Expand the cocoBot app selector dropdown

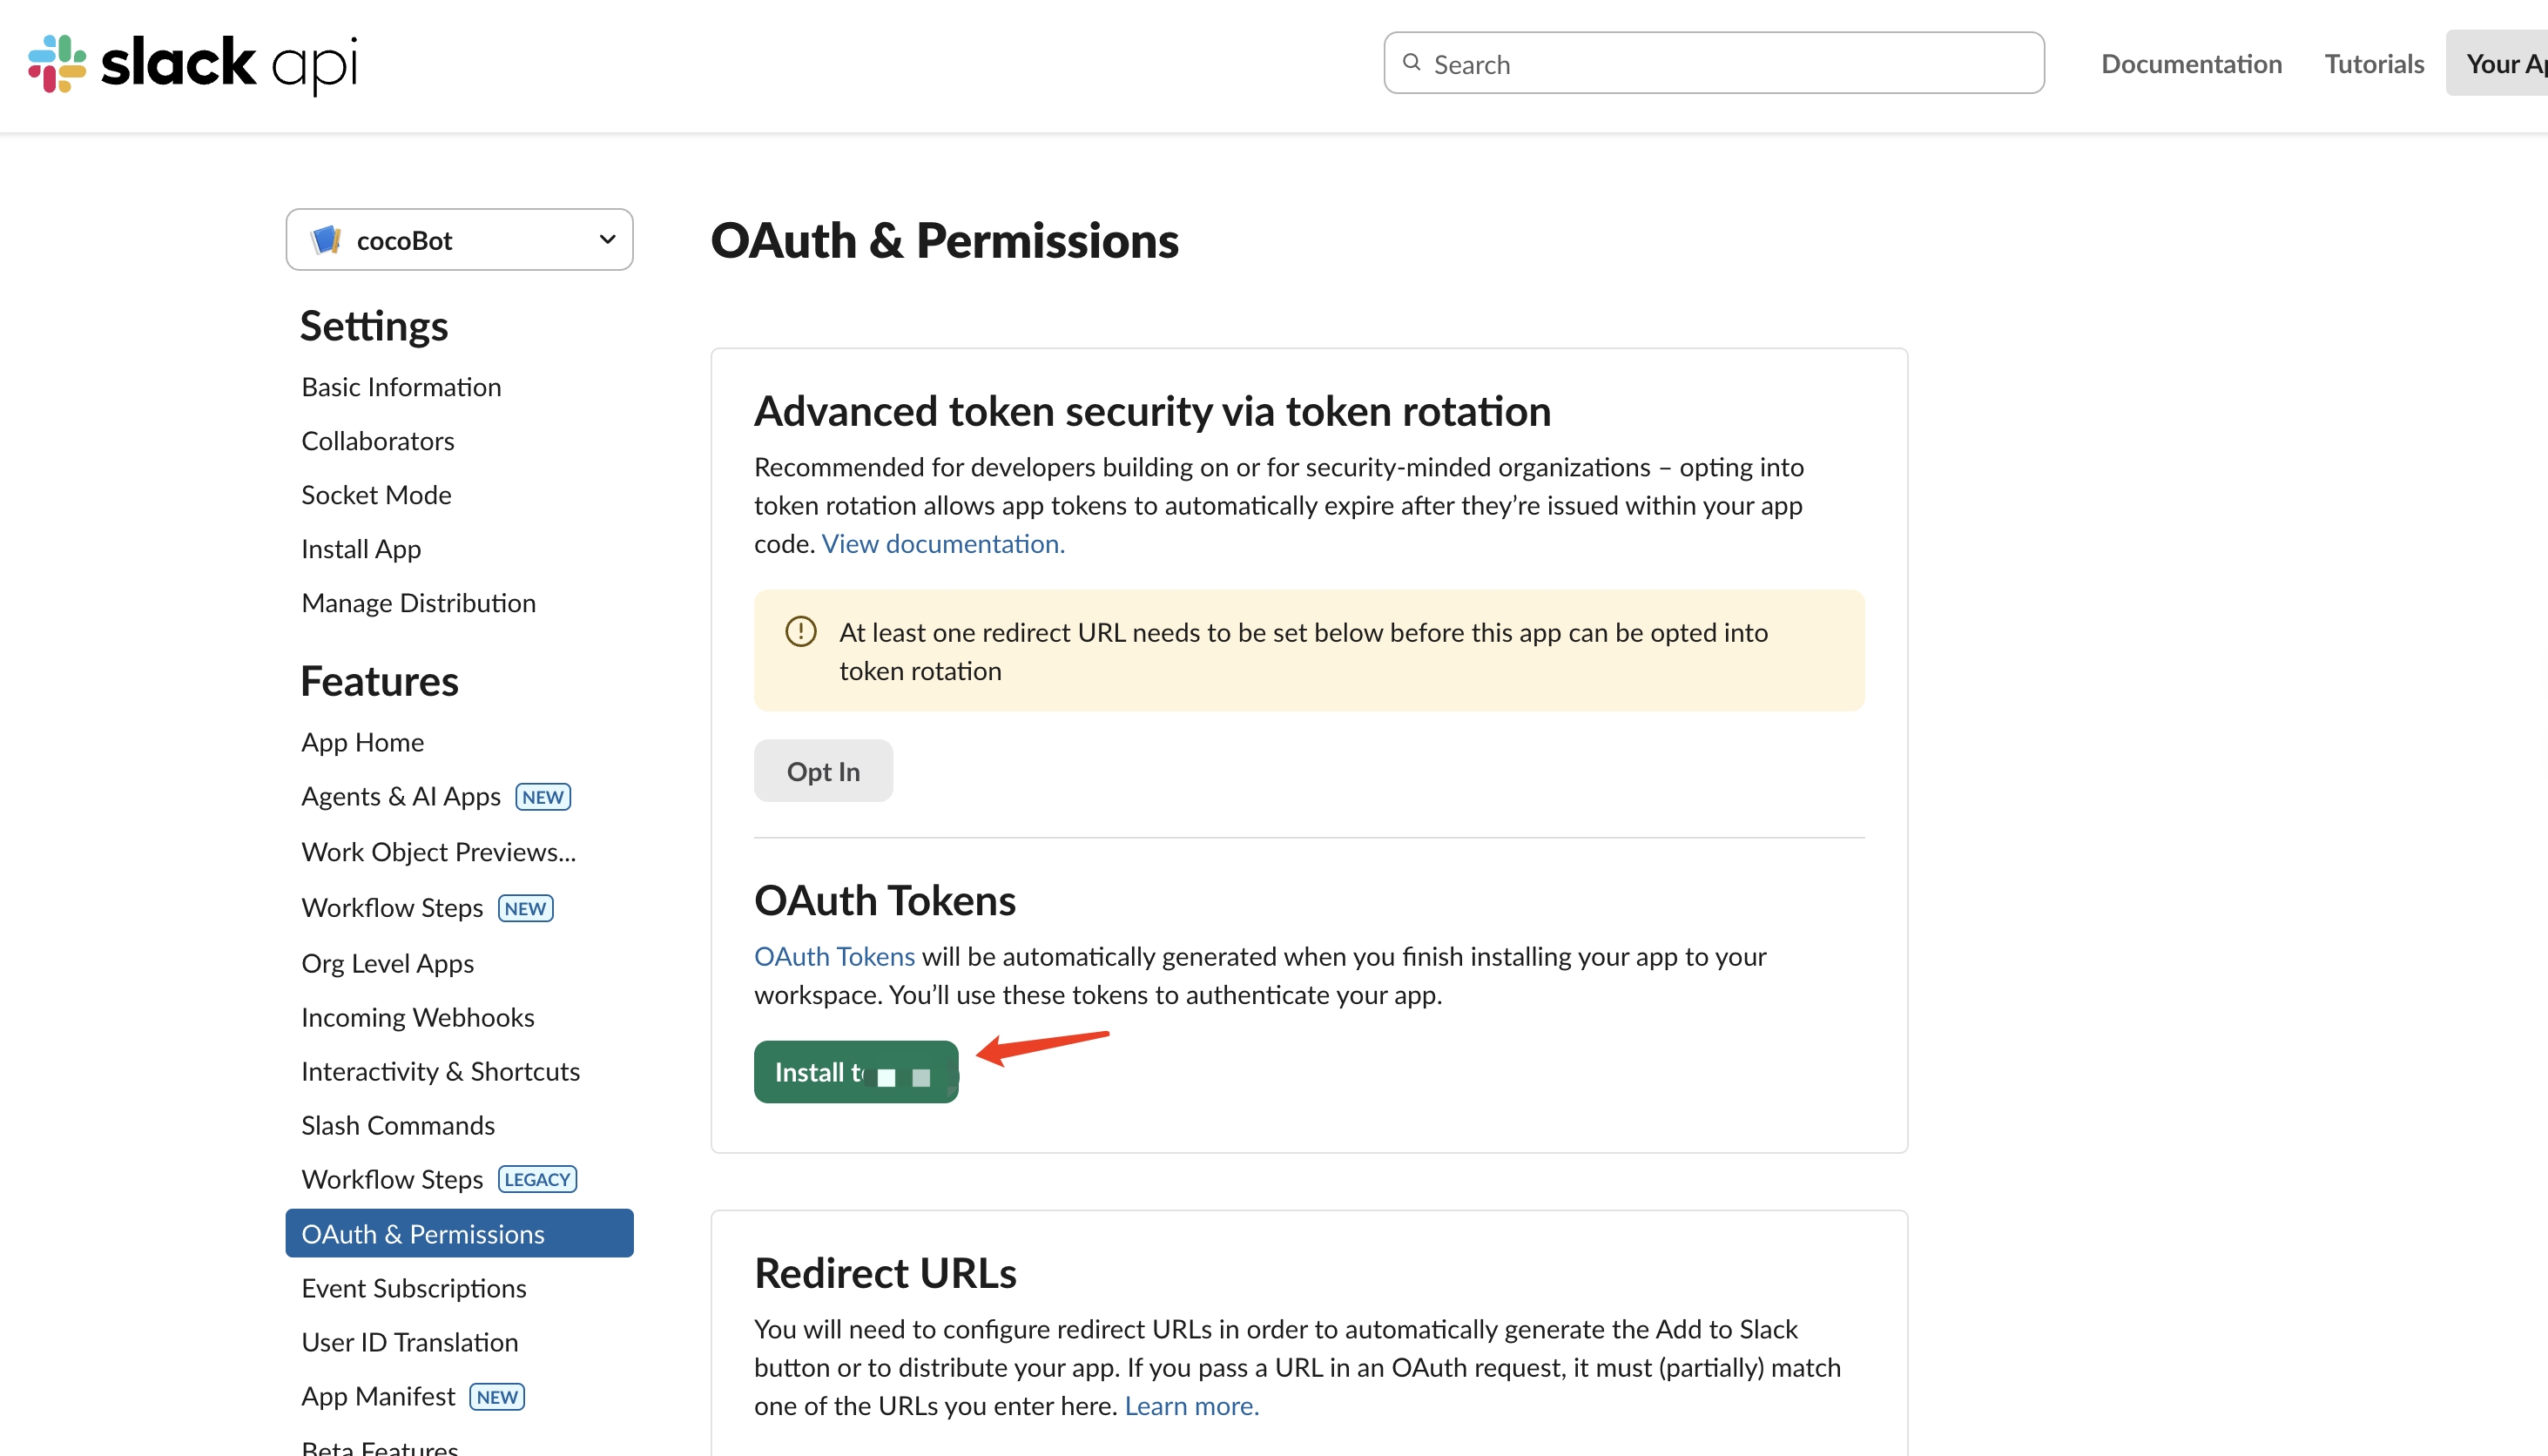click(606, 239)
